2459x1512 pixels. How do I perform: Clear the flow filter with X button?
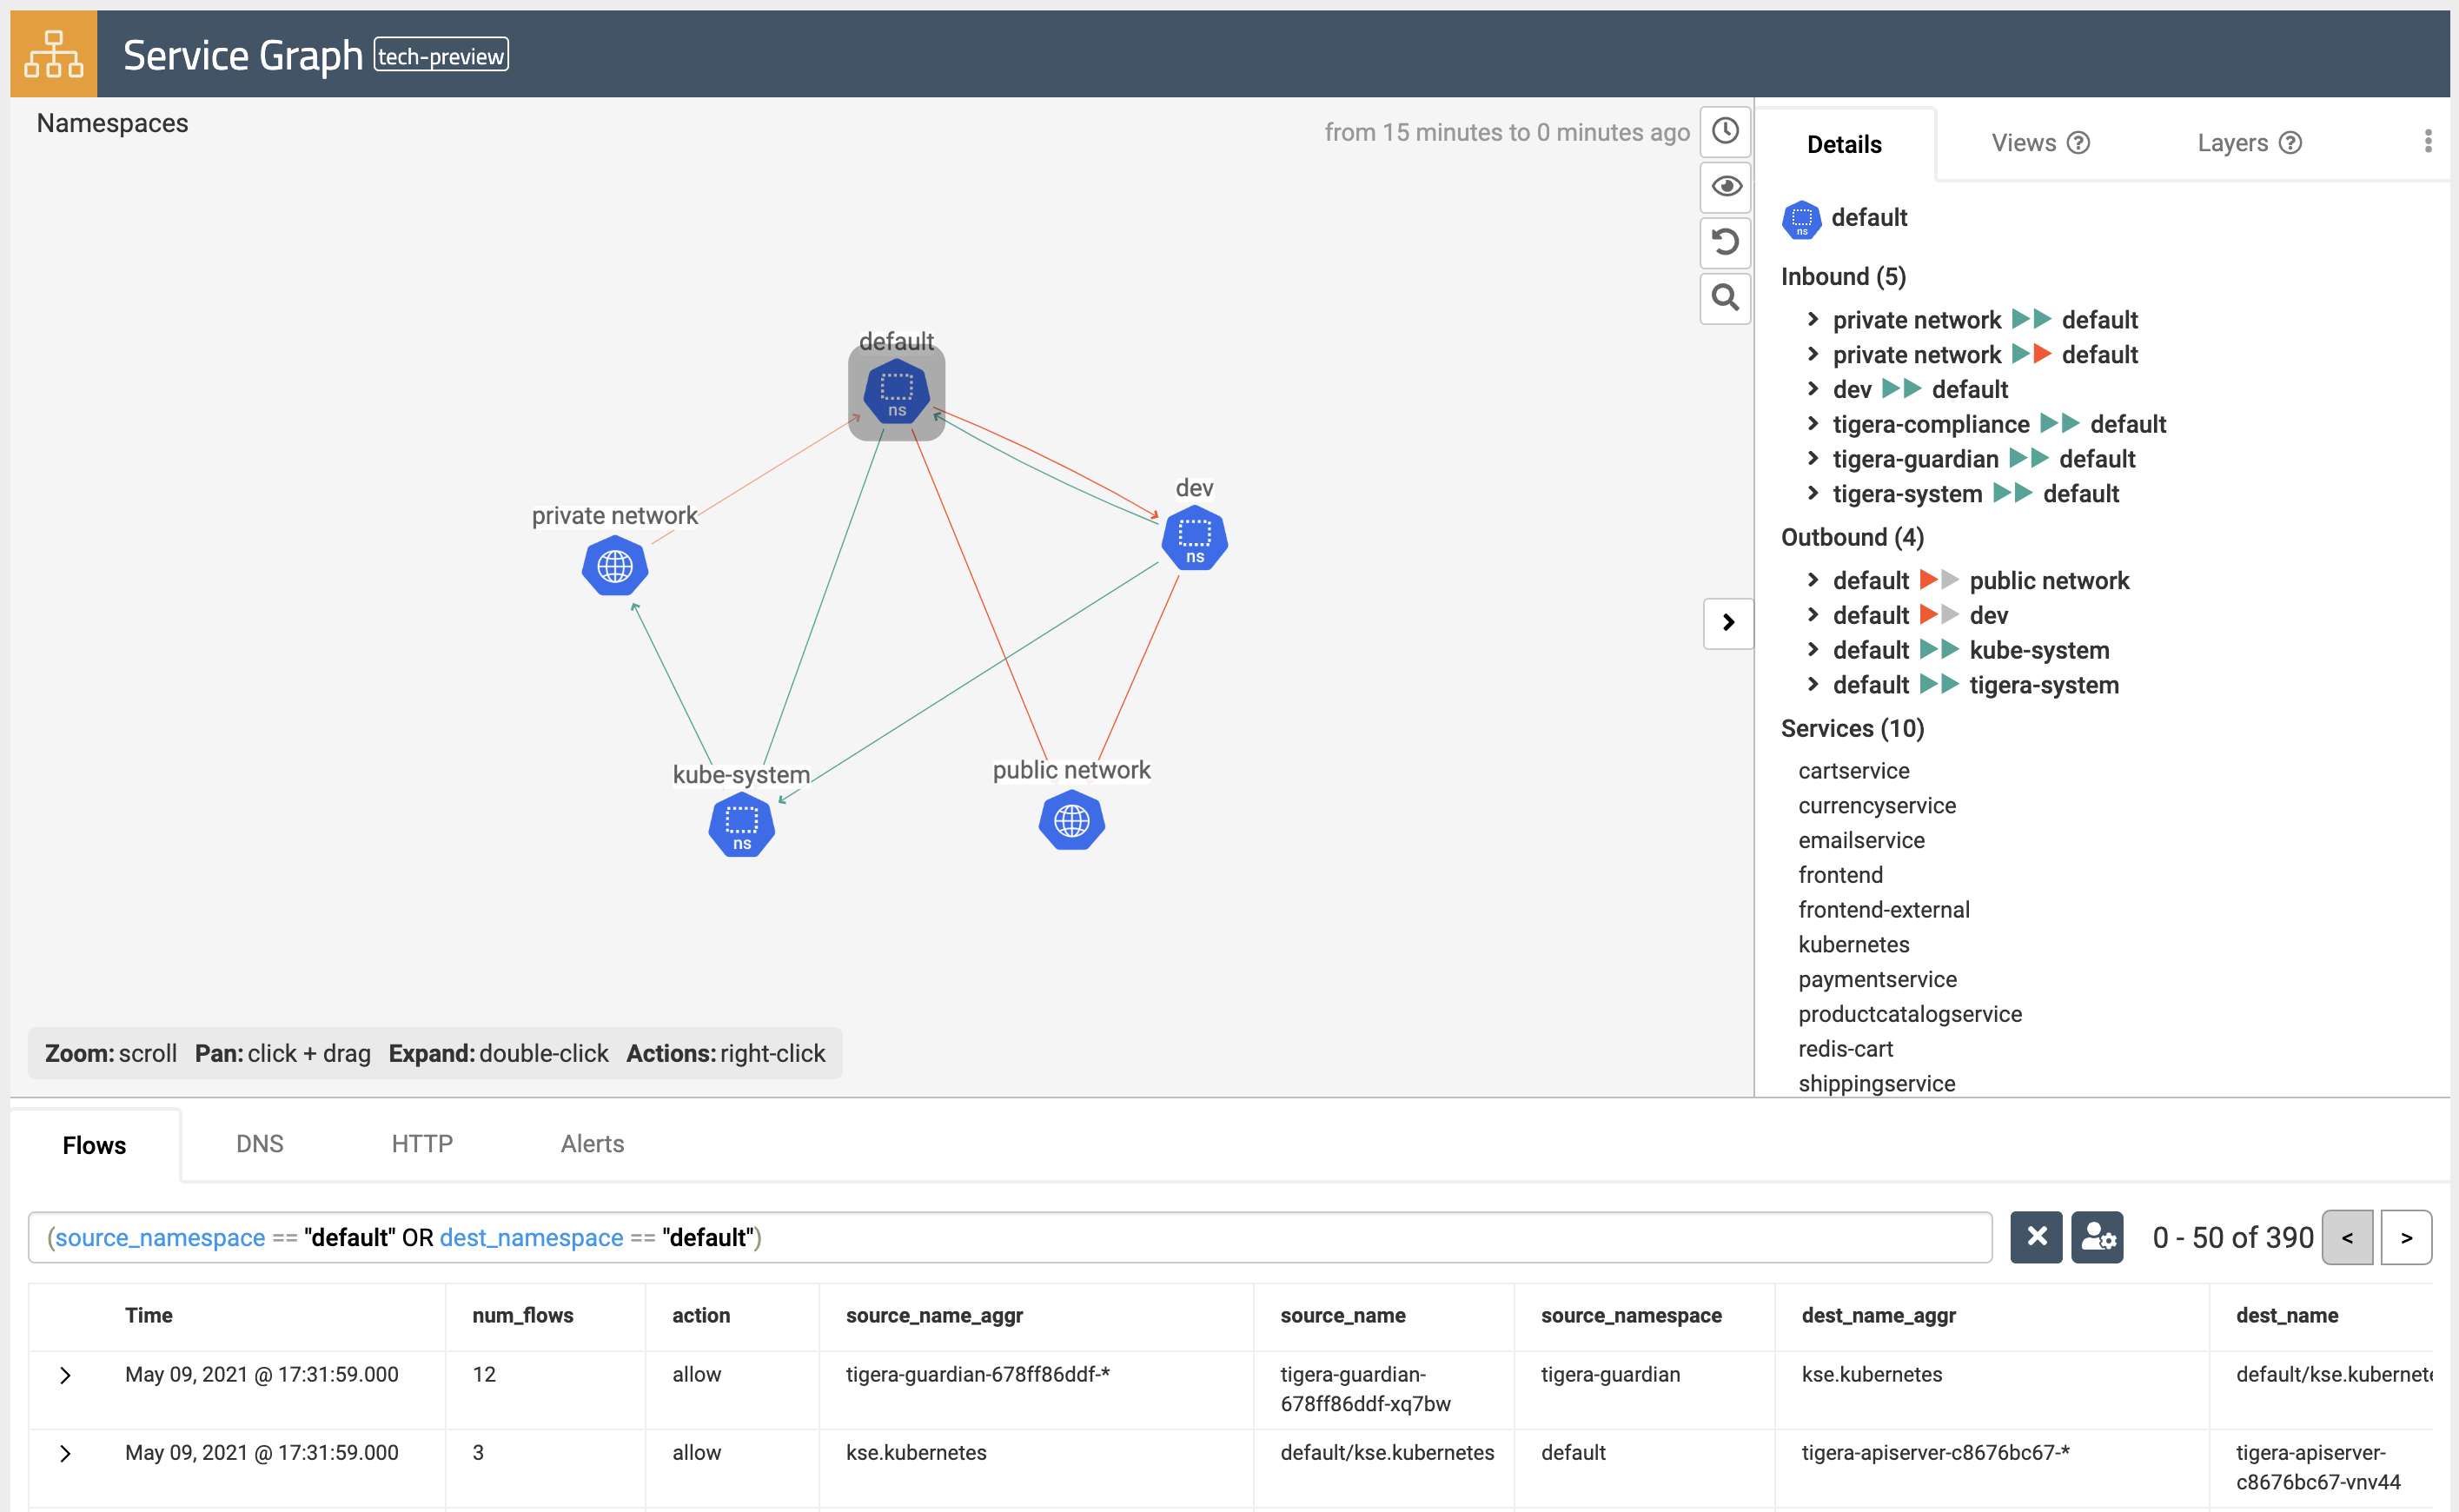[x=2036, y=1237]
